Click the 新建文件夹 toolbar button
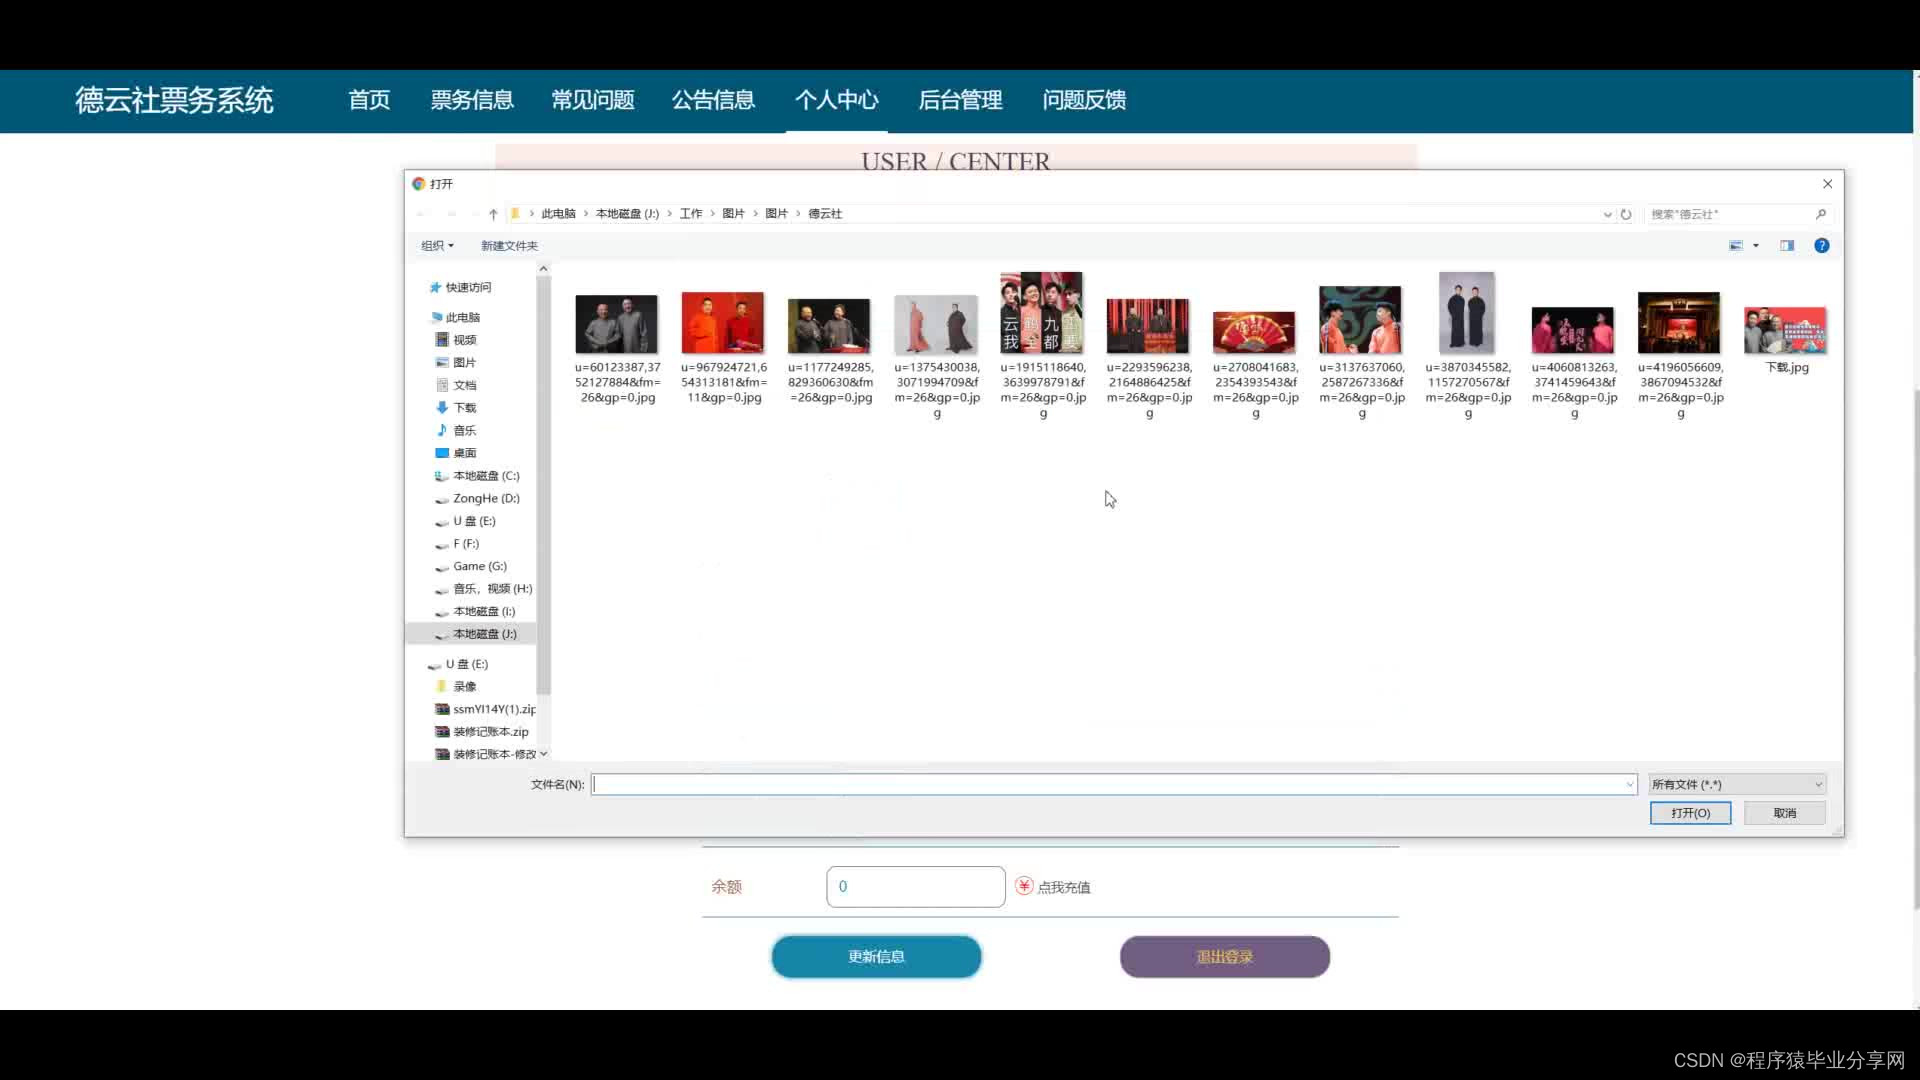Viewport: 1920px width, 1080px height. coord(509,246)
